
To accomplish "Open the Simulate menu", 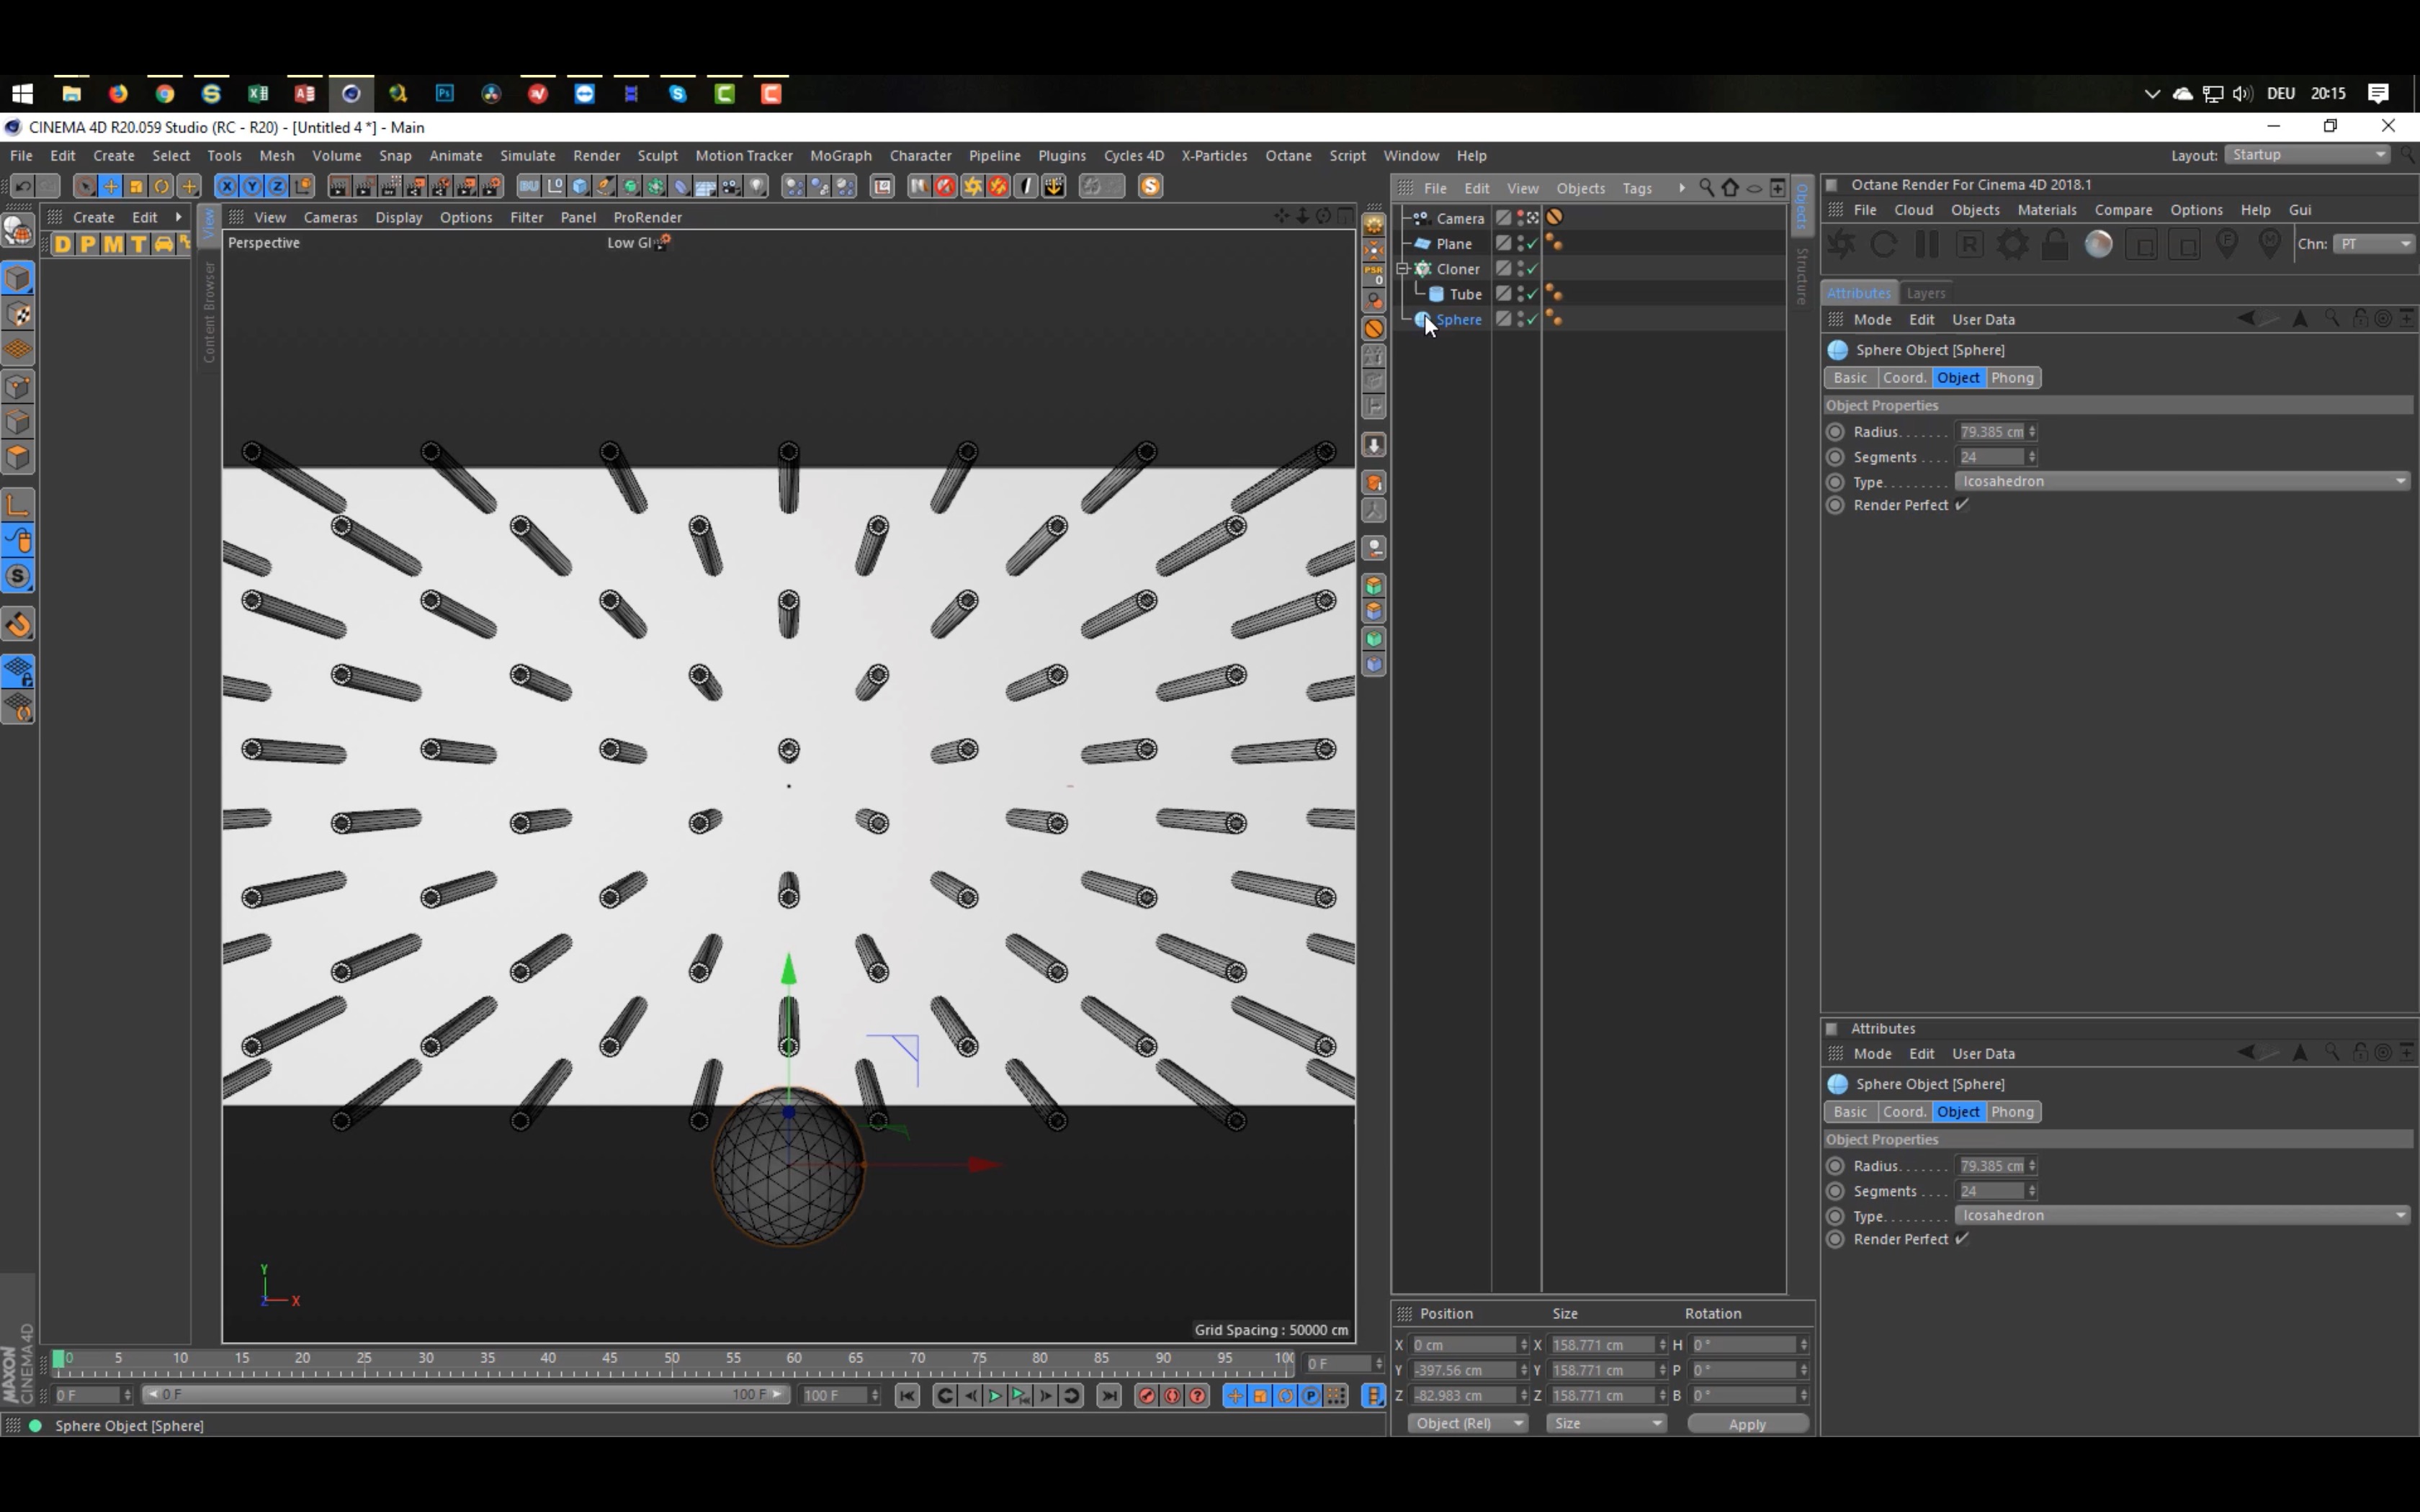I will coord(527,155).
